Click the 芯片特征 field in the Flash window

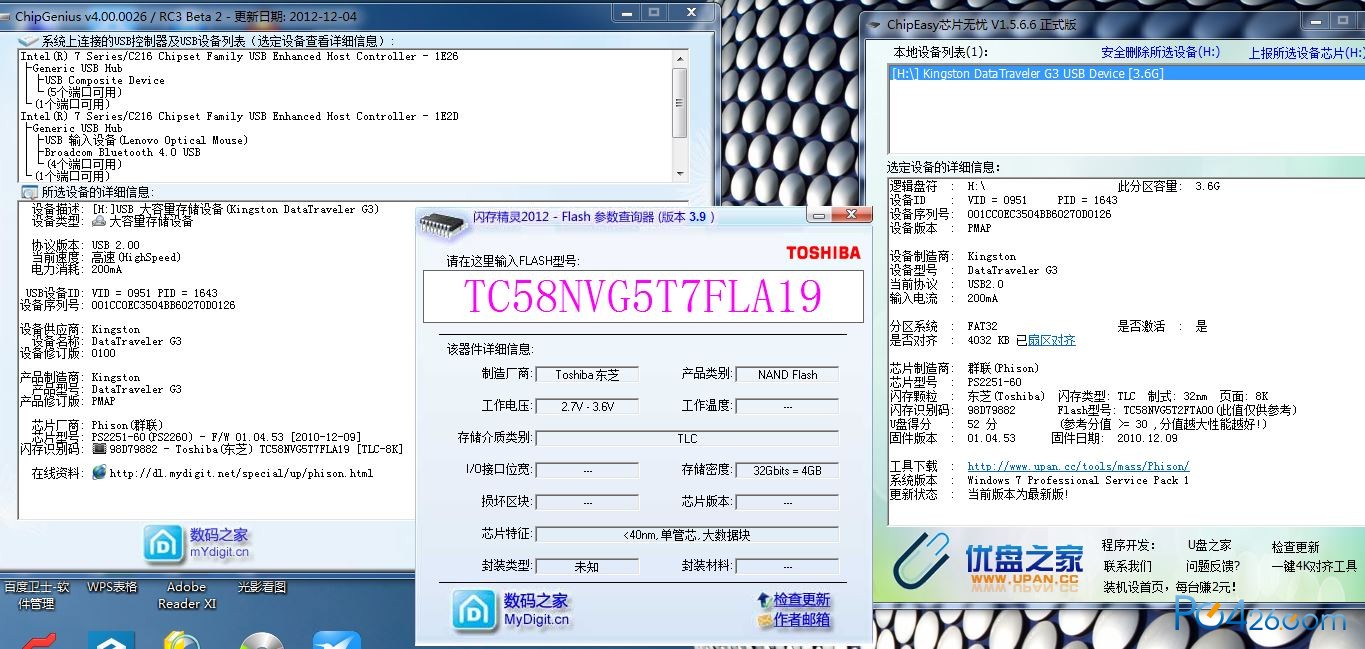tap(687, 534)
